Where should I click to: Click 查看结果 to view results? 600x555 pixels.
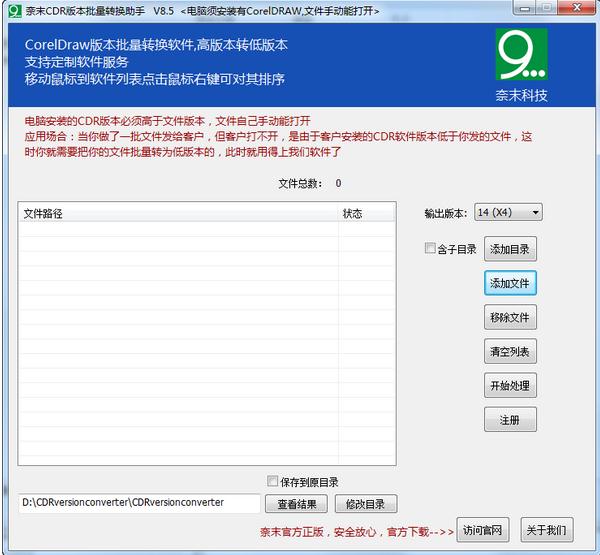coord(297,504)
